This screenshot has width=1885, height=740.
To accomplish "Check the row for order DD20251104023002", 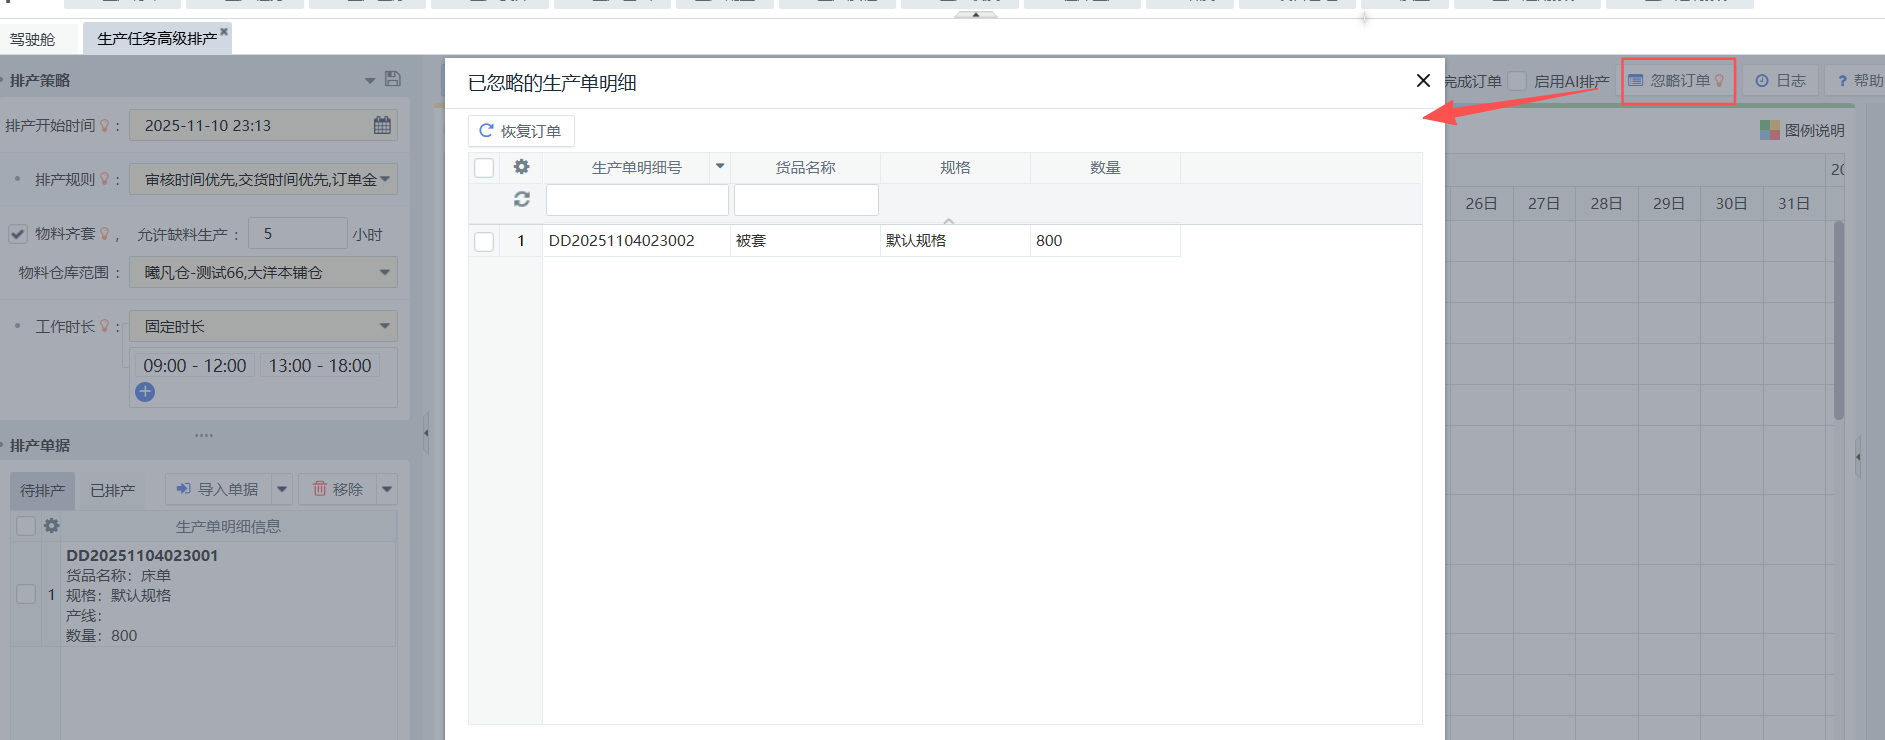I will tap(484, 241).
